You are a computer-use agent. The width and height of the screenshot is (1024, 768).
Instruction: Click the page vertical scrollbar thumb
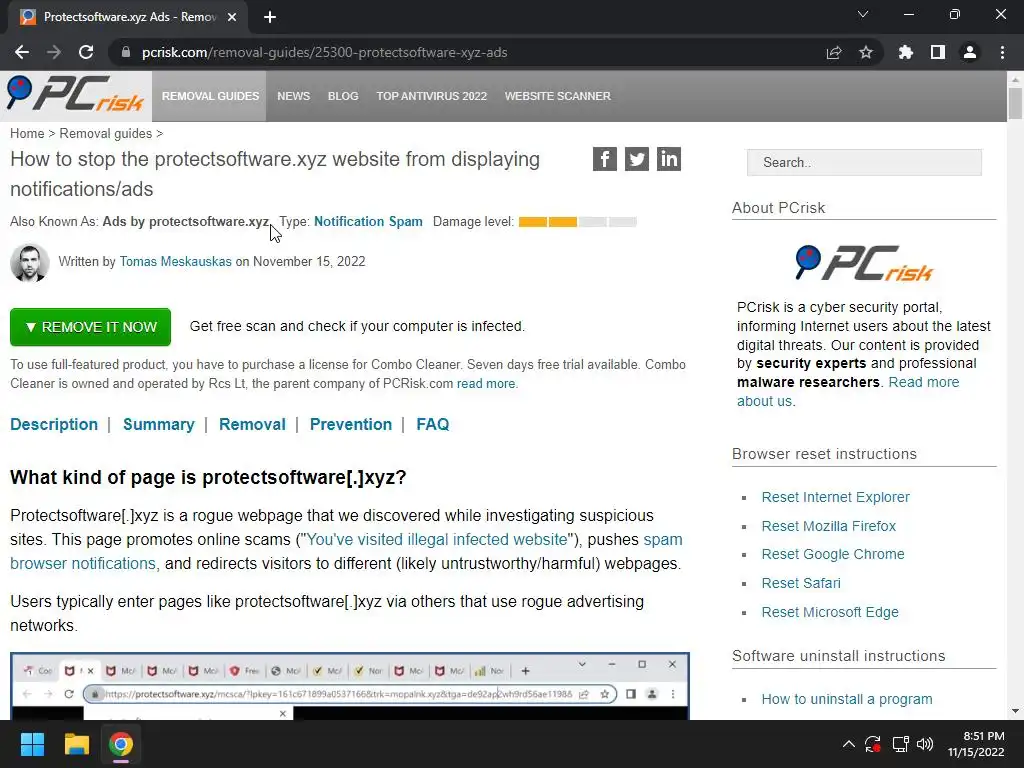1015,103
